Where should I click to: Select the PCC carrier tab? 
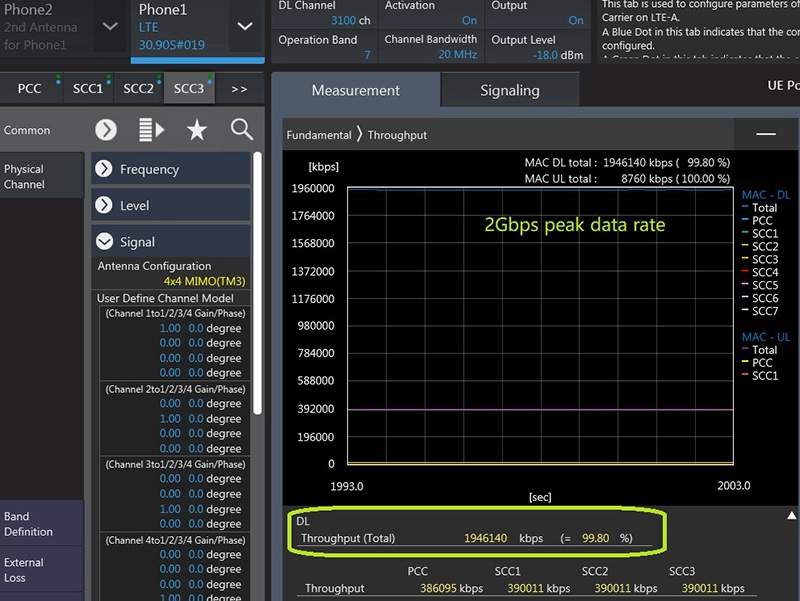click(x=30, y=89)
